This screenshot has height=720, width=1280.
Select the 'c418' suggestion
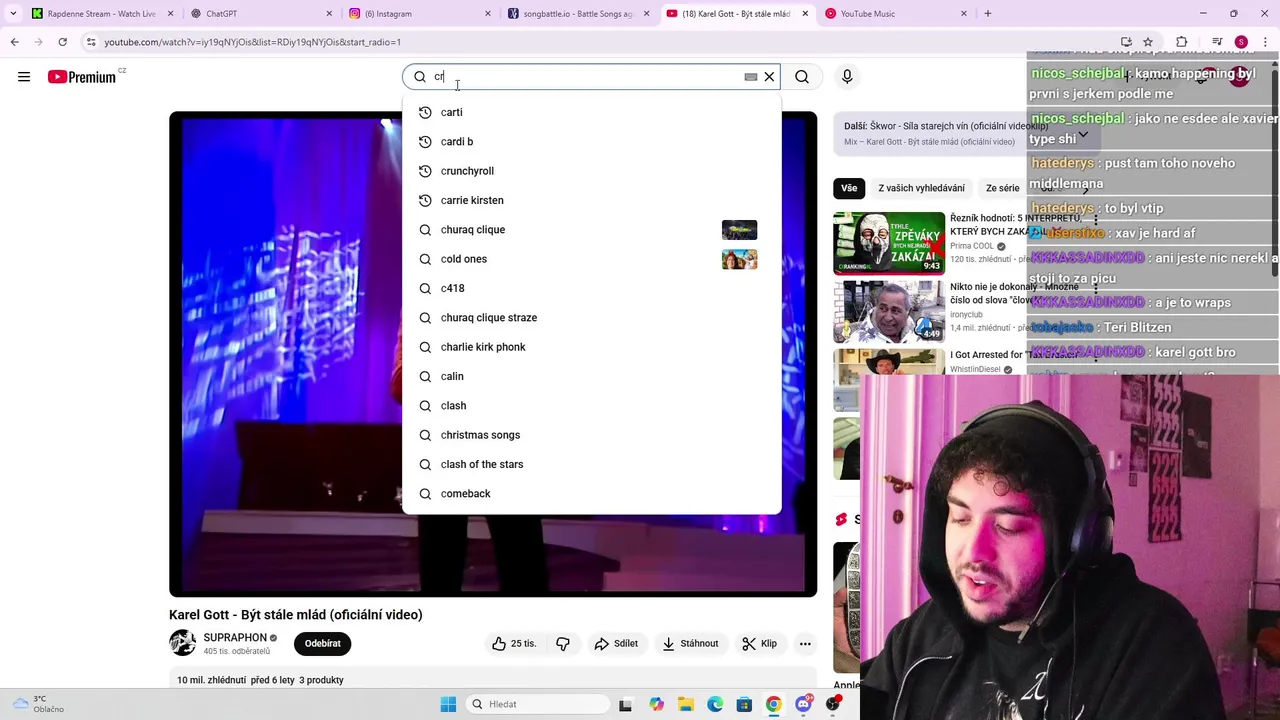point(591,288)
